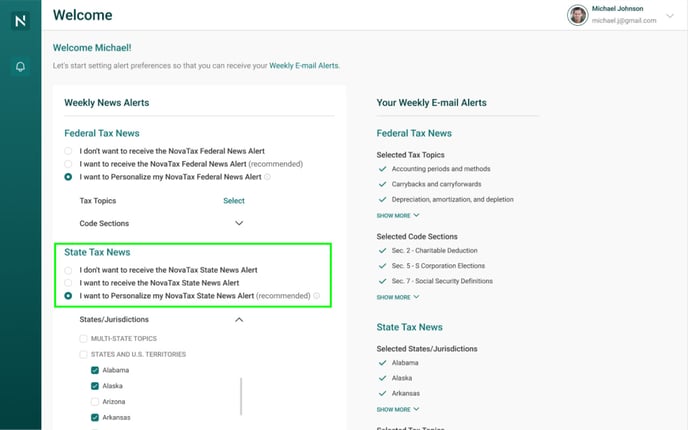688x430 pixels.
Task: Check the States and U.S. Territories checkbox
Action: pos(83,355)
